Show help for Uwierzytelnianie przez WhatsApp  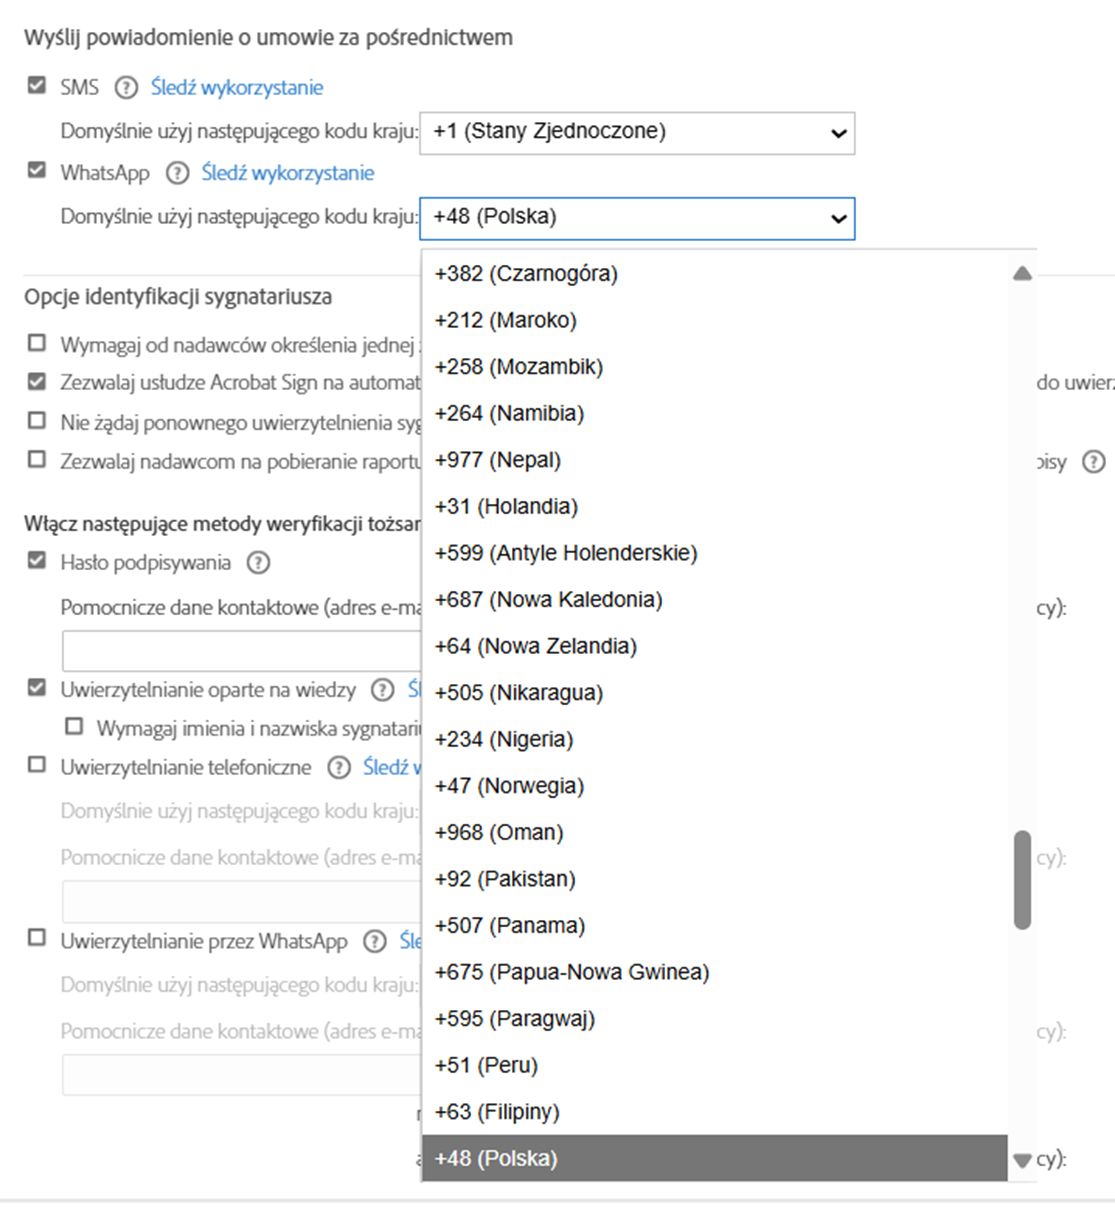(375, 941)
